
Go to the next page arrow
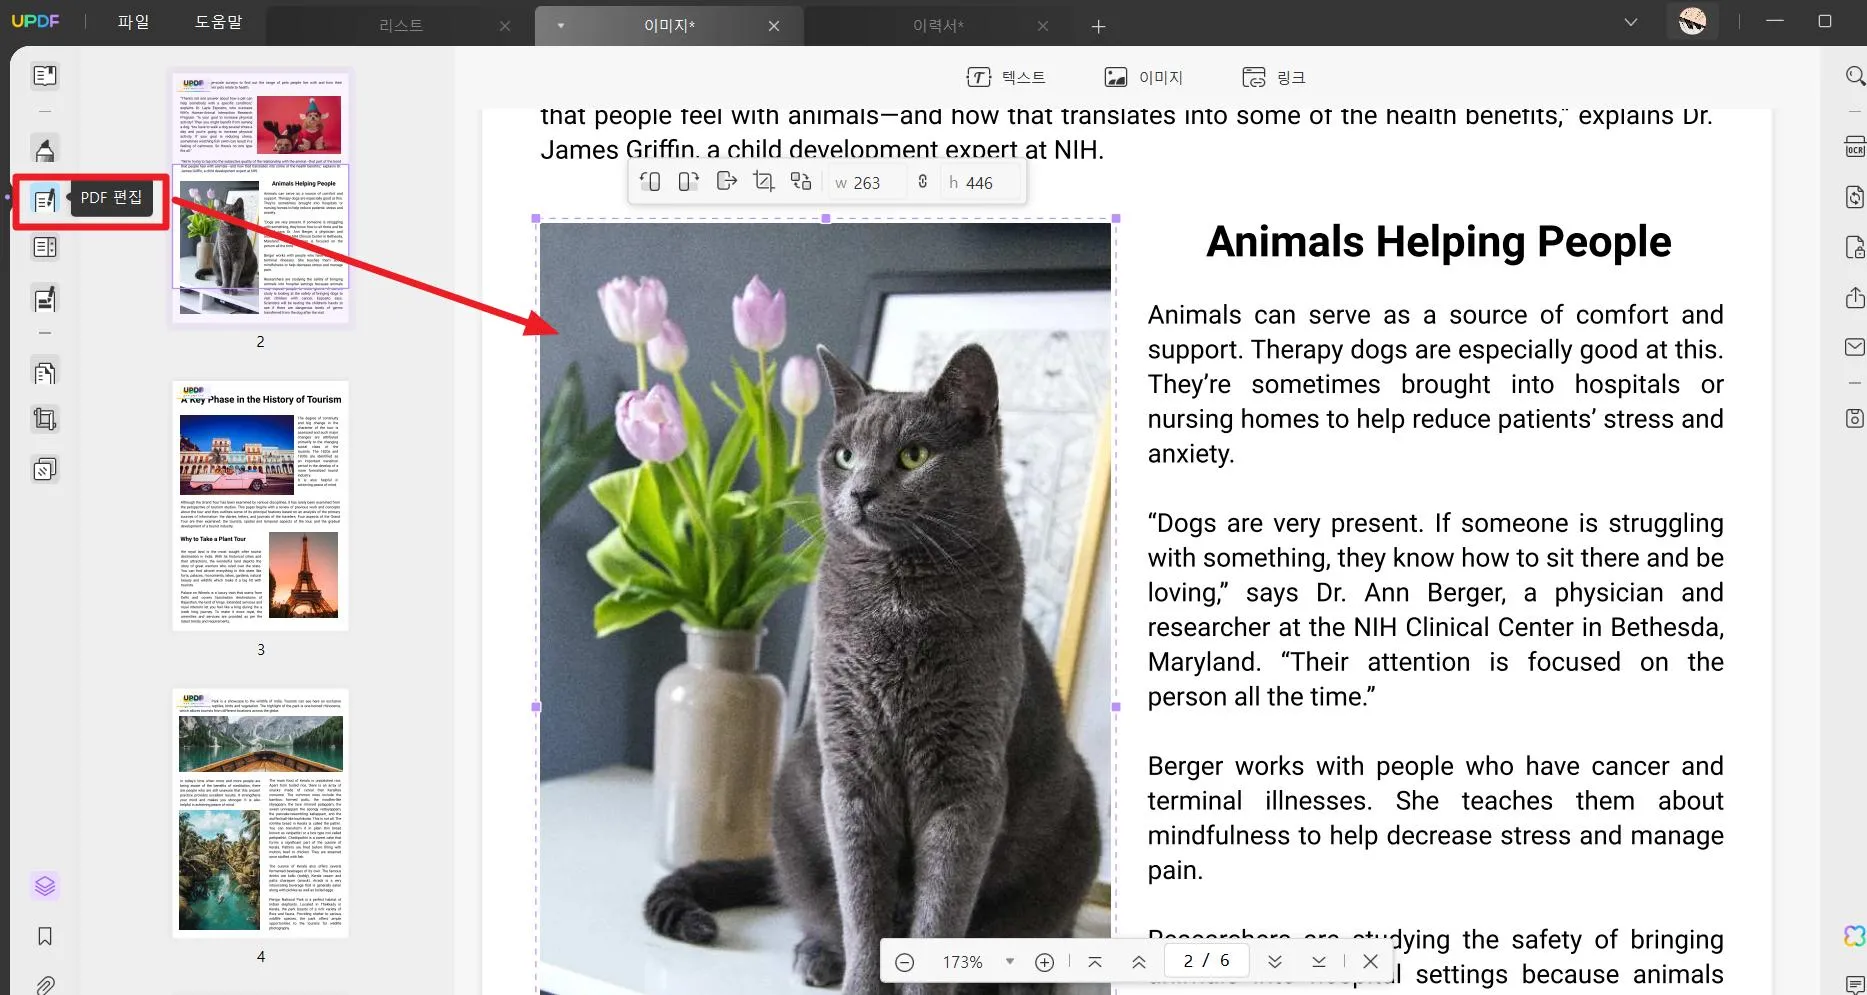pyautogui.click(x=1275, y=961)
